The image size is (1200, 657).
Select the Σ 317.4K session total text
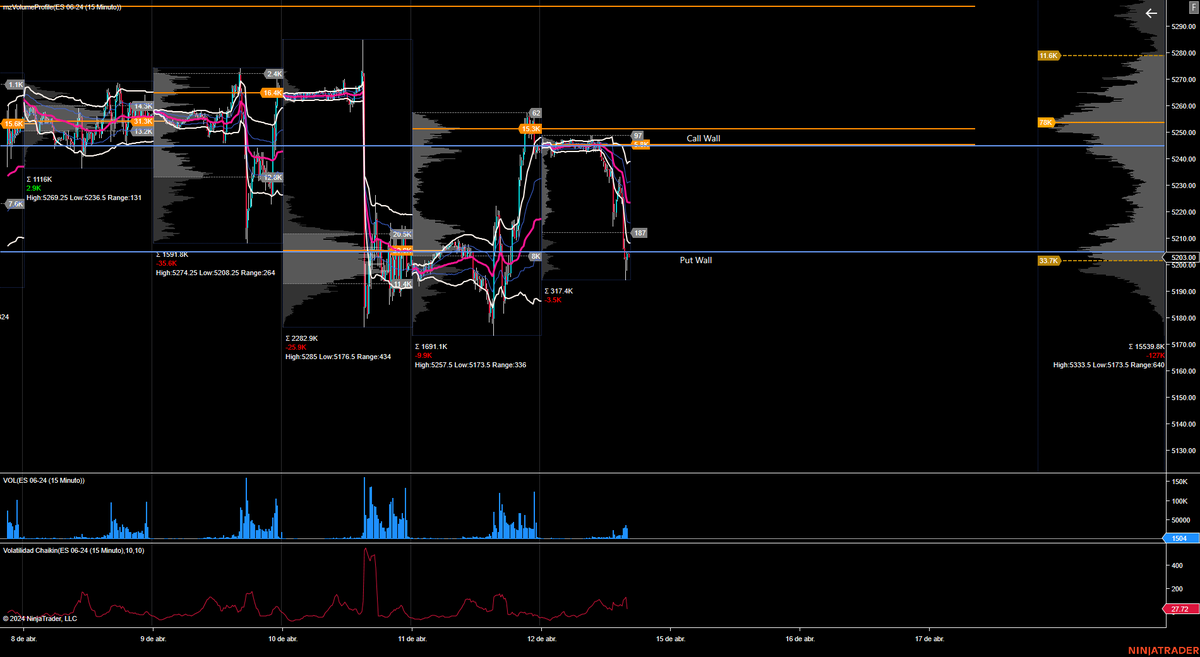pos(559,291)
